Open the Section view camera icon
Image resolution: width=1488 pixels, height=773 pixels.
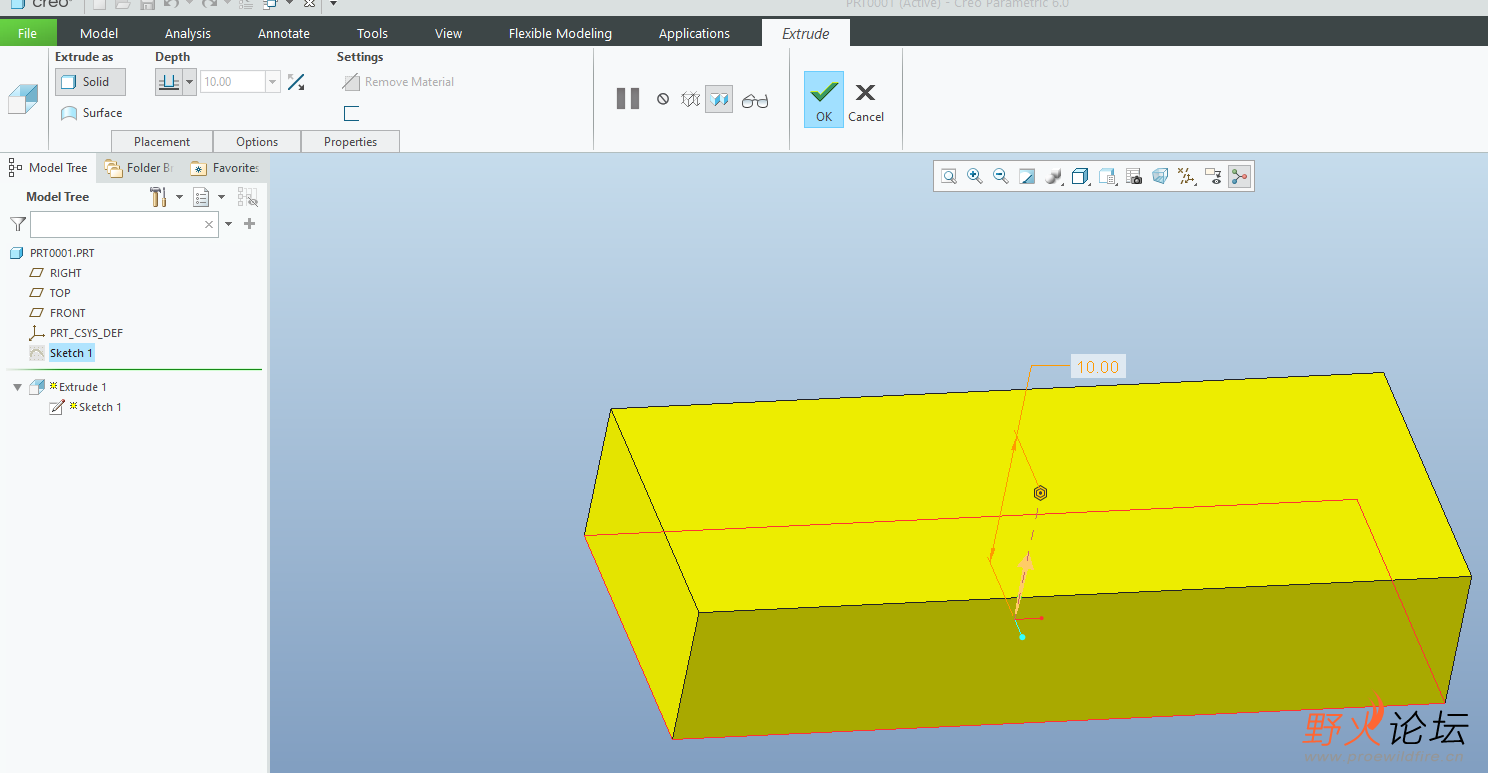tap(1134, 177)
